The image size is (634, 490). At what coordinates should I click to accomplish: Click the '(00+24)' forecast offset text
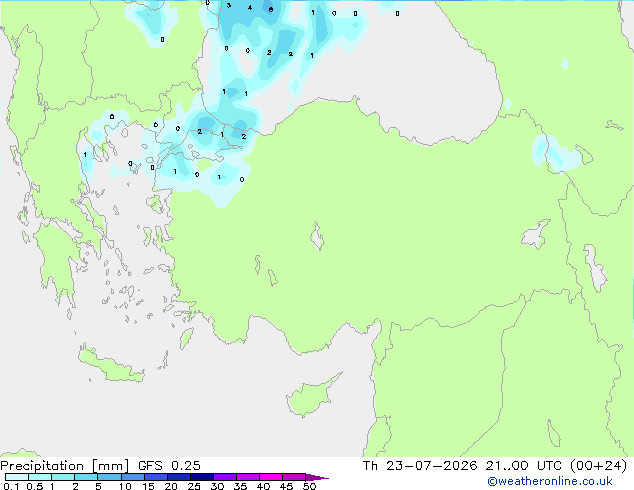[598, 466]
